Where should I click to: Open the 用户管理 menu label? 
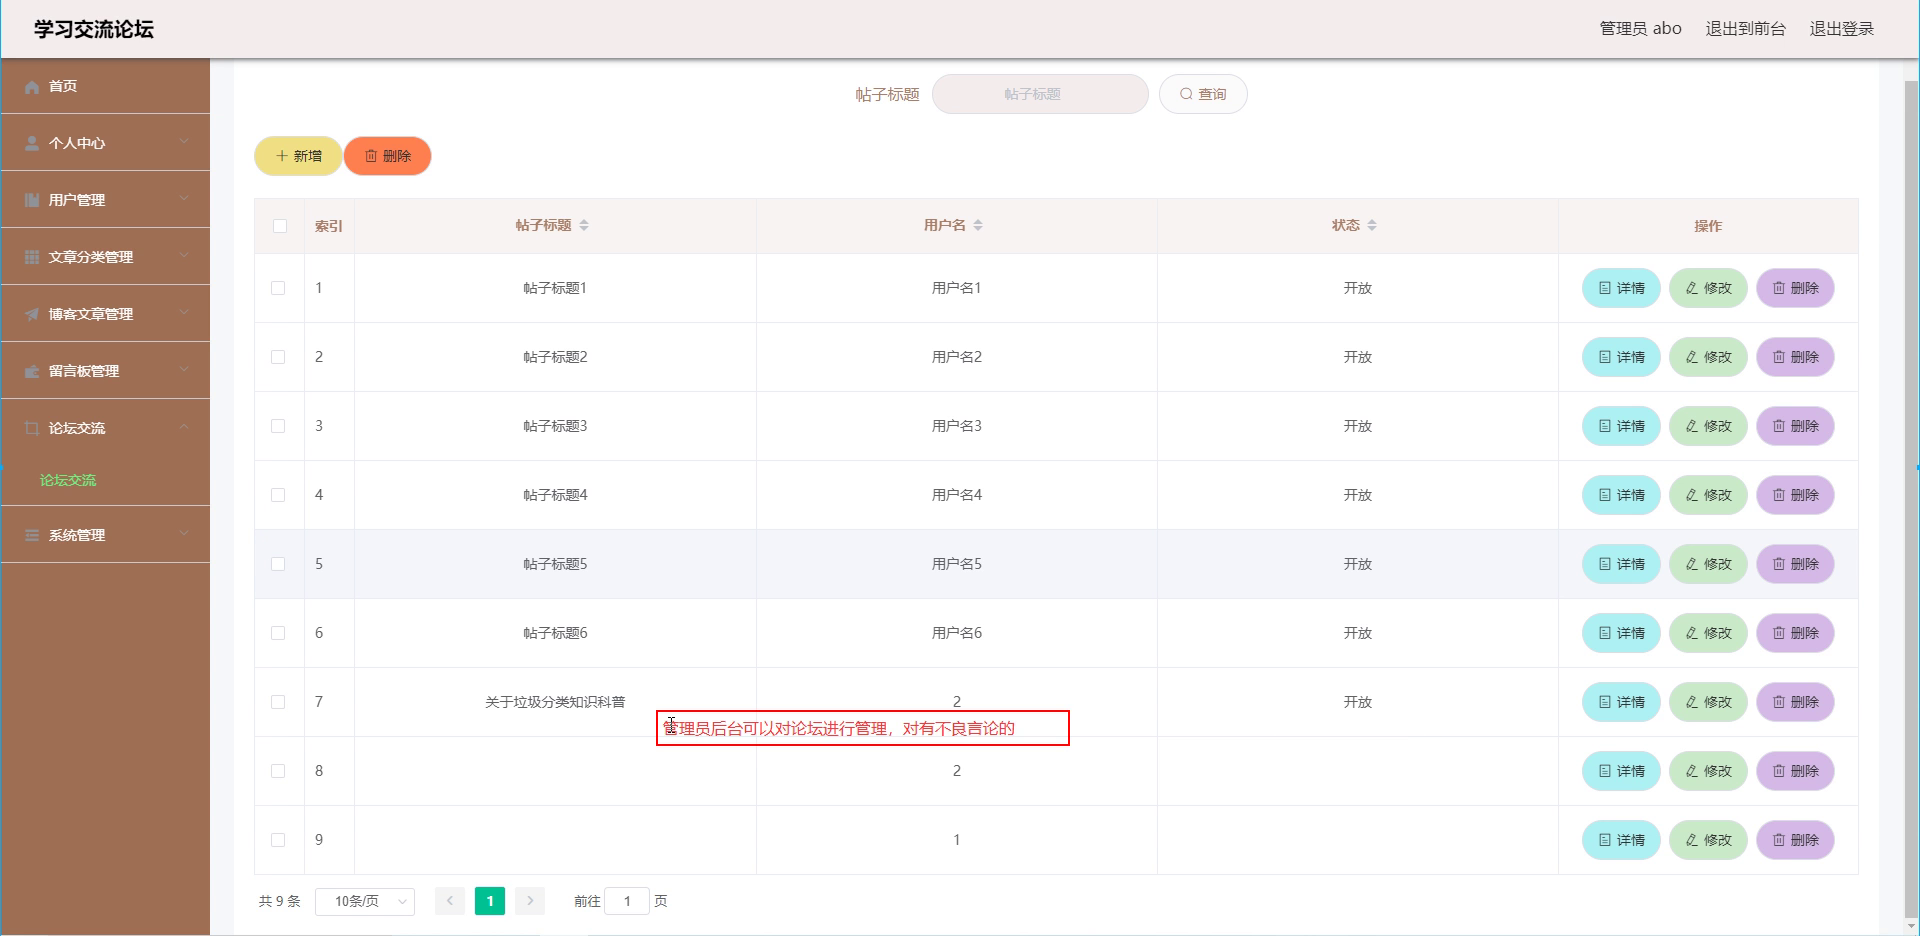pyautogui.click(x=77, y=200)
